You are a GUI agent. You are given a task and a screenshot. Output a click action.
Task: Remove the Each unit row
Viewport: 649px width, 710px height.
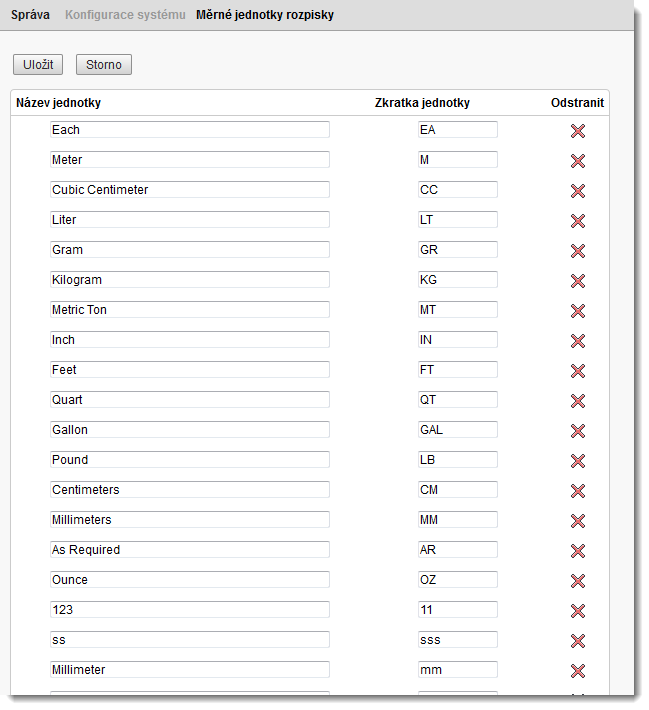[x=577, y=131]
